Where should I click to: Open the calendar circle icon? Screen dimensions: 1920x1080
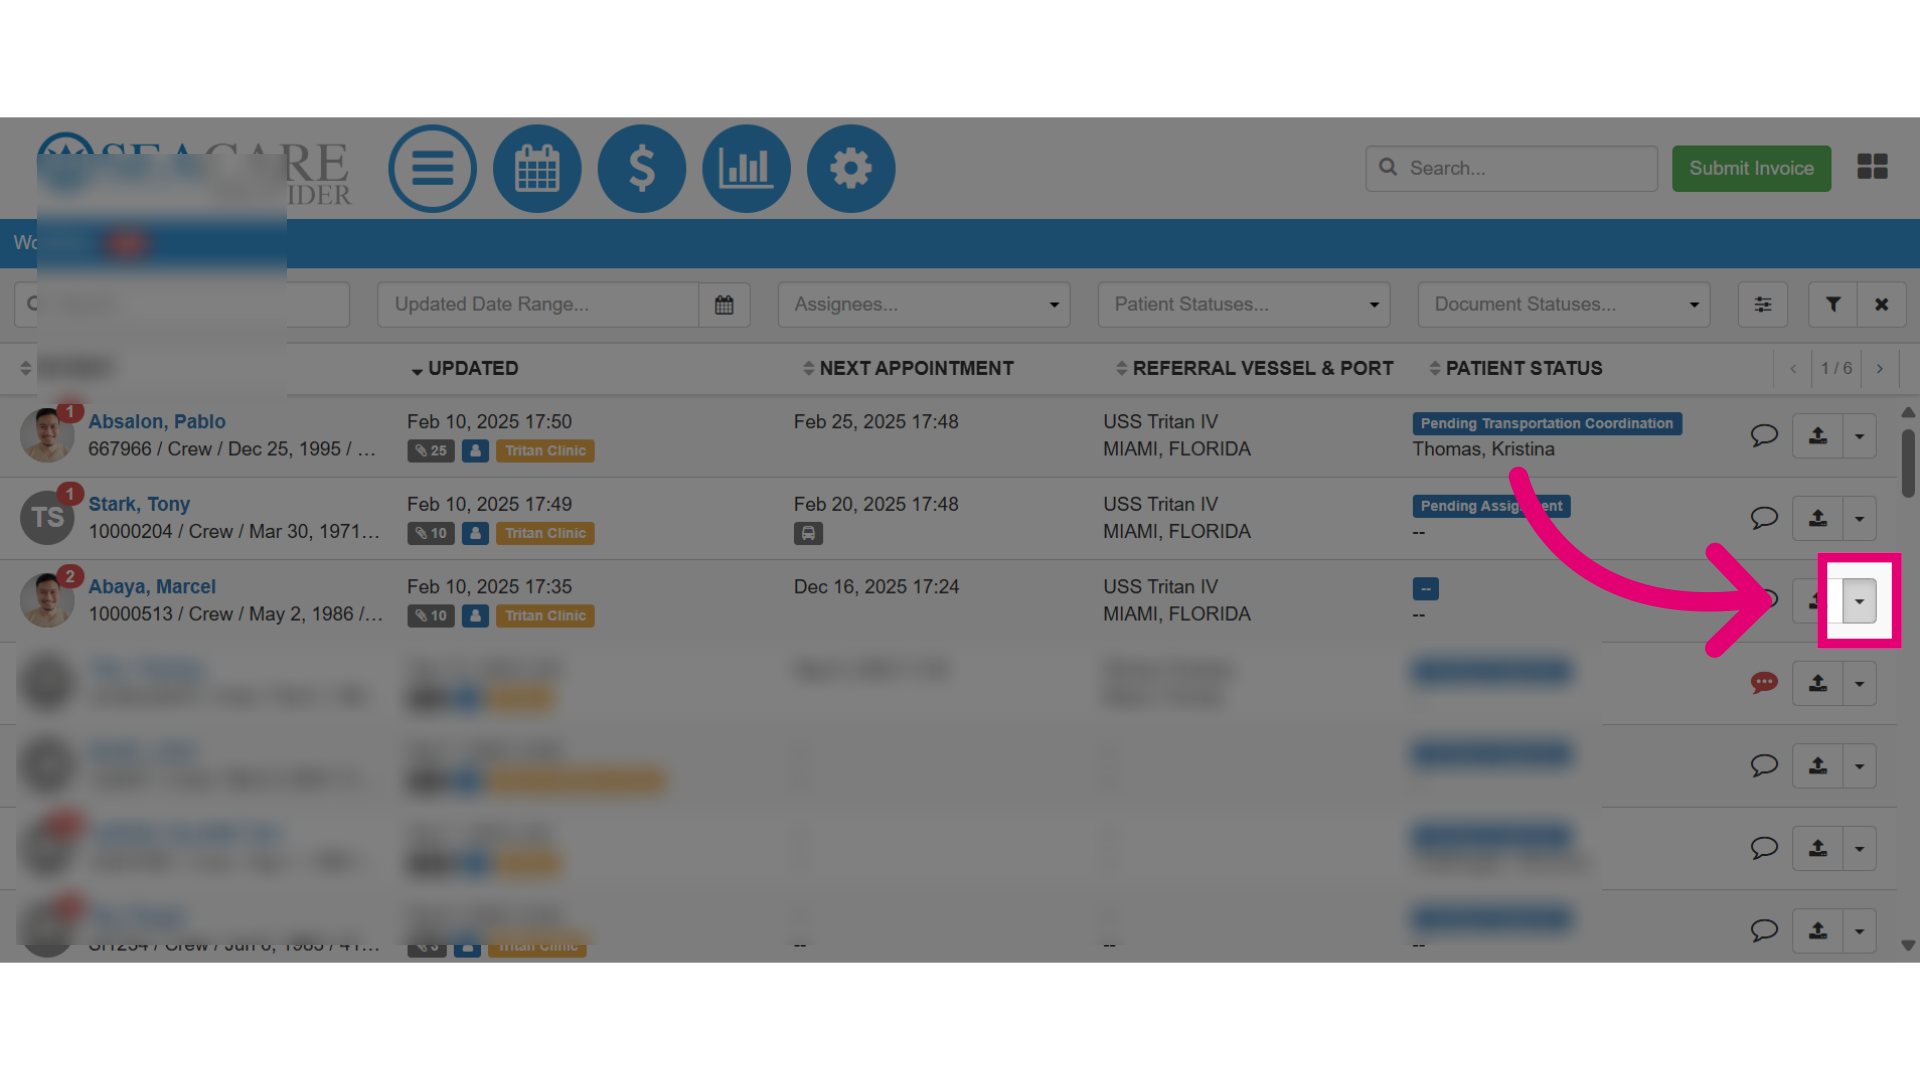click(x=537, y=168)
